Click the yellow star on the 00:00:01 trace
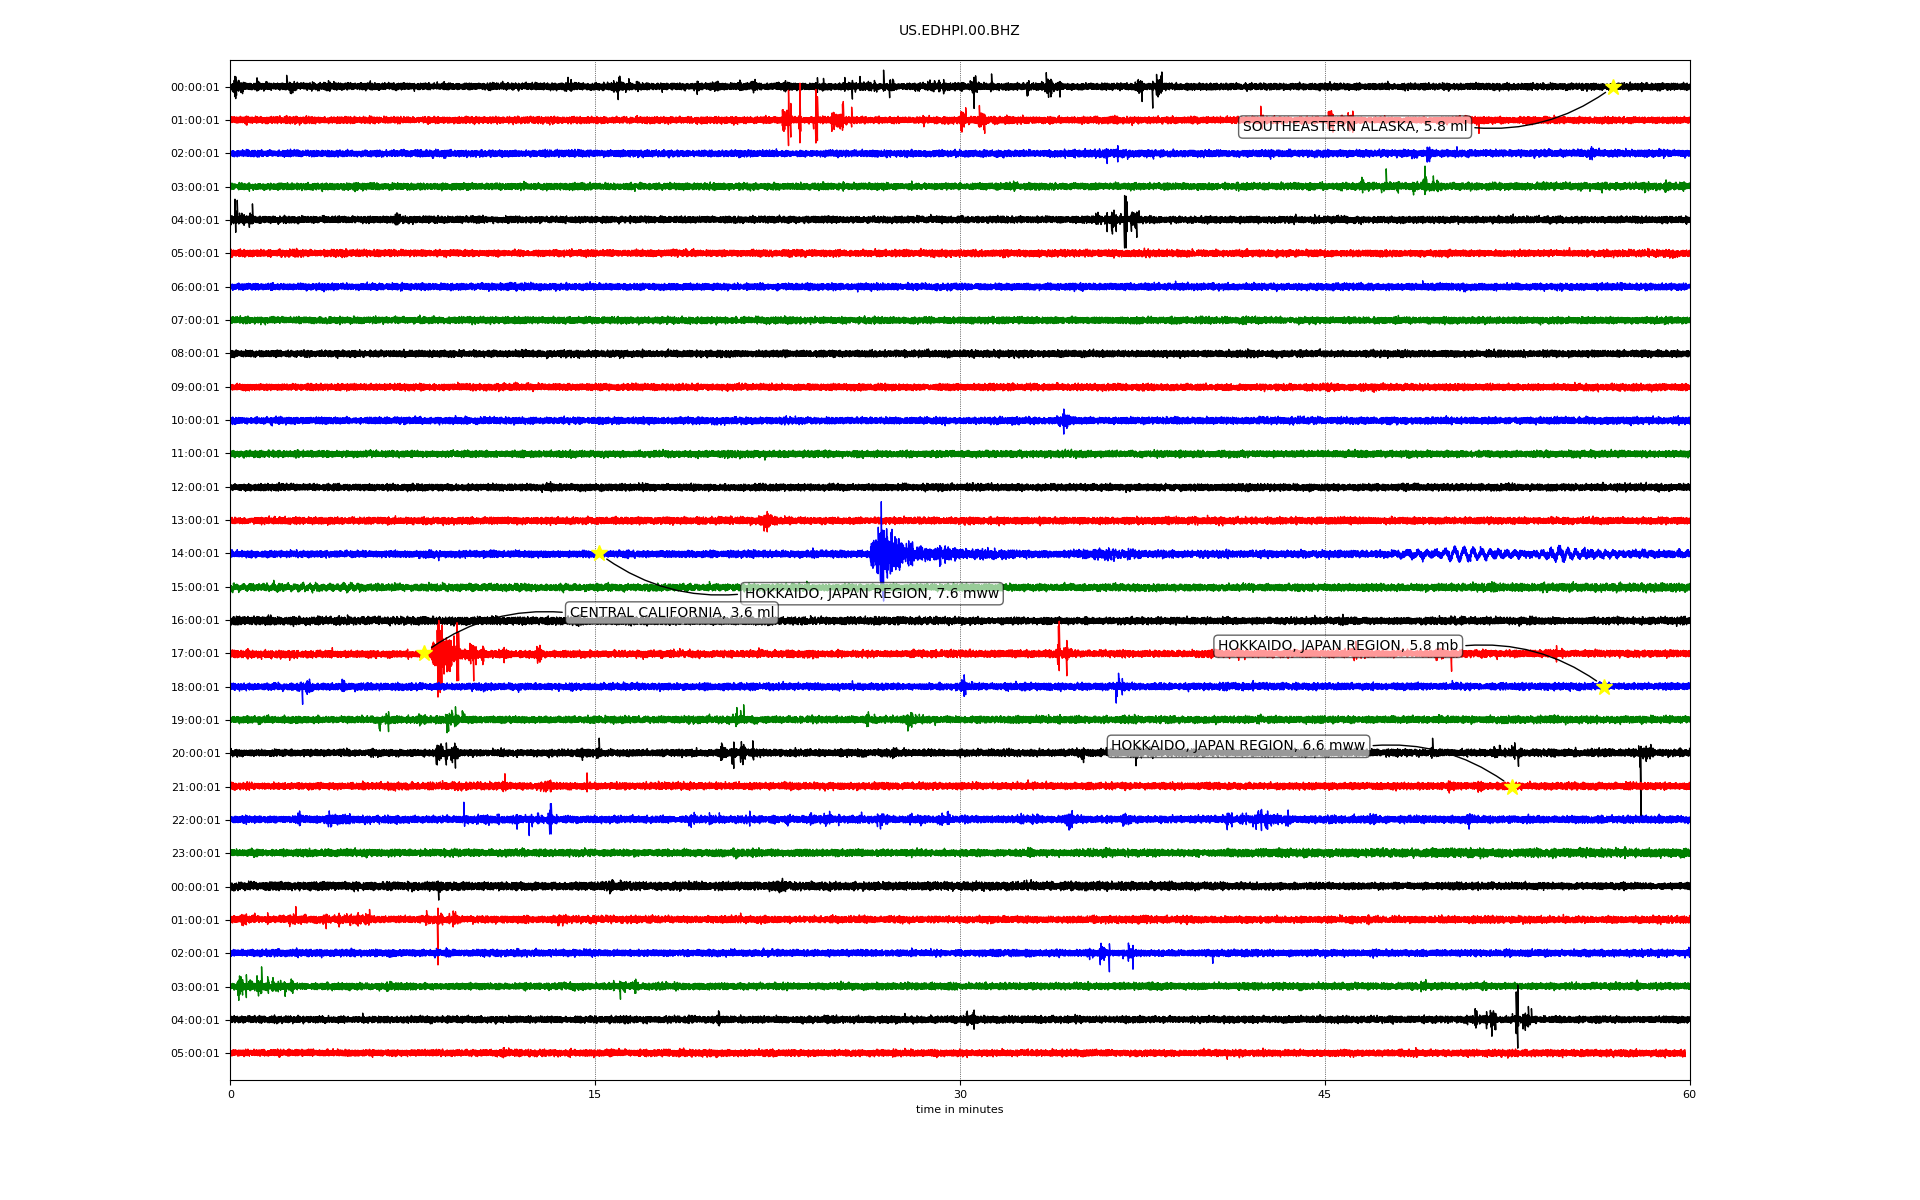This screenshot has width=1920, height=1200. point(1613,87)
